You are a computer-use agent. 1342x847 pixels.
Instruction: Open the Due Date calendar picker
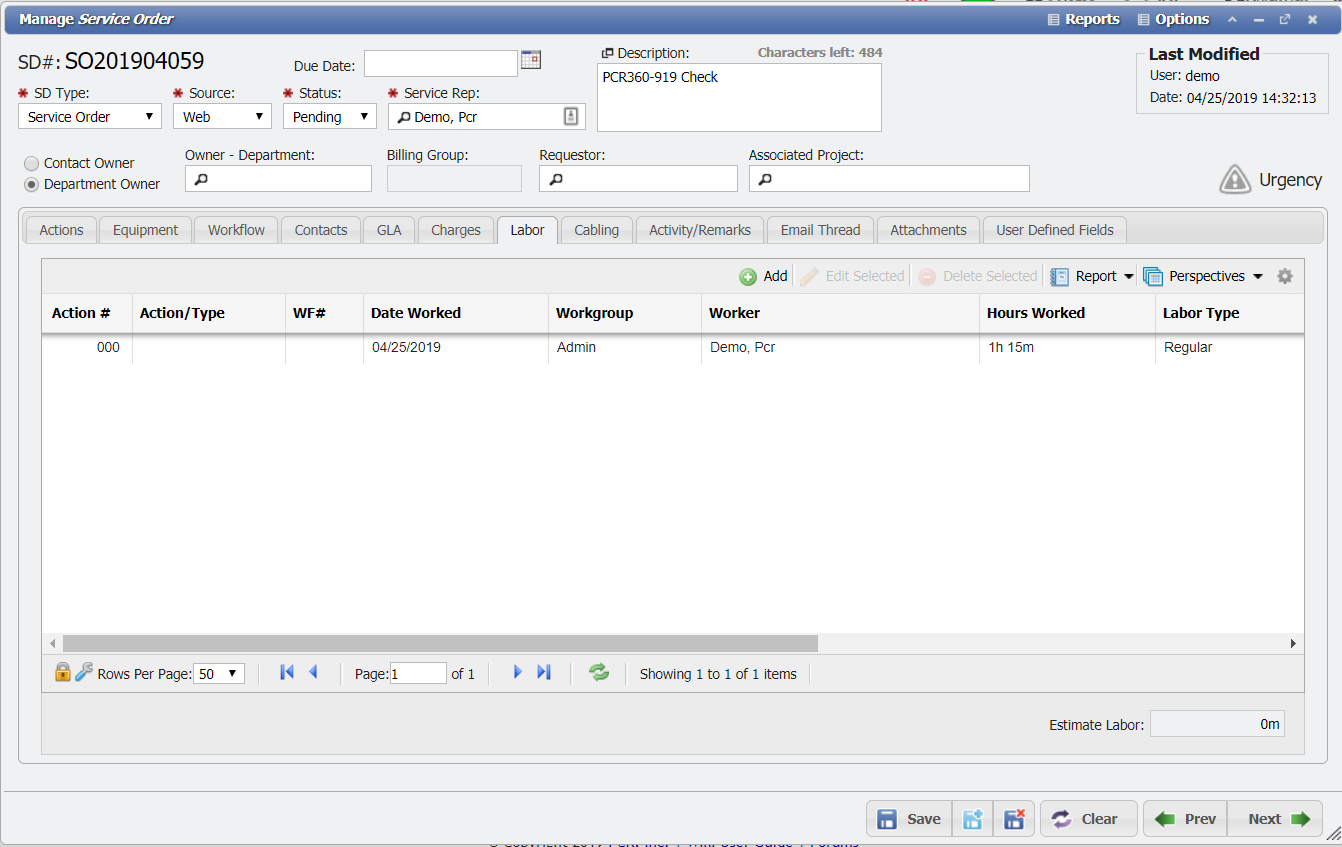pyautogui.click(x=531, y=60)
